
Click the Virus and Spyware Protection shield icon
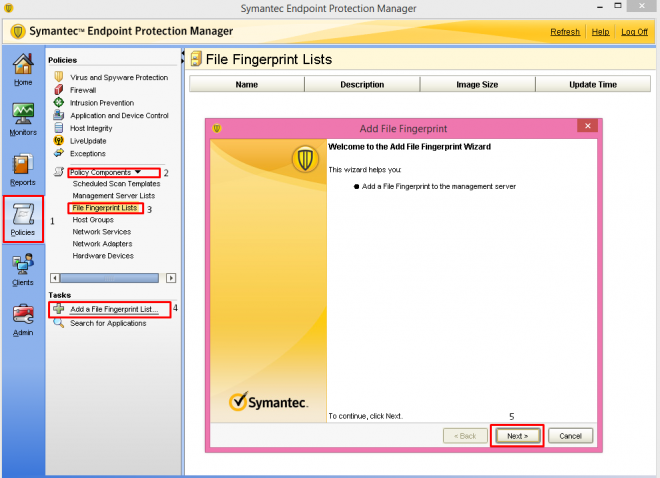59,77
